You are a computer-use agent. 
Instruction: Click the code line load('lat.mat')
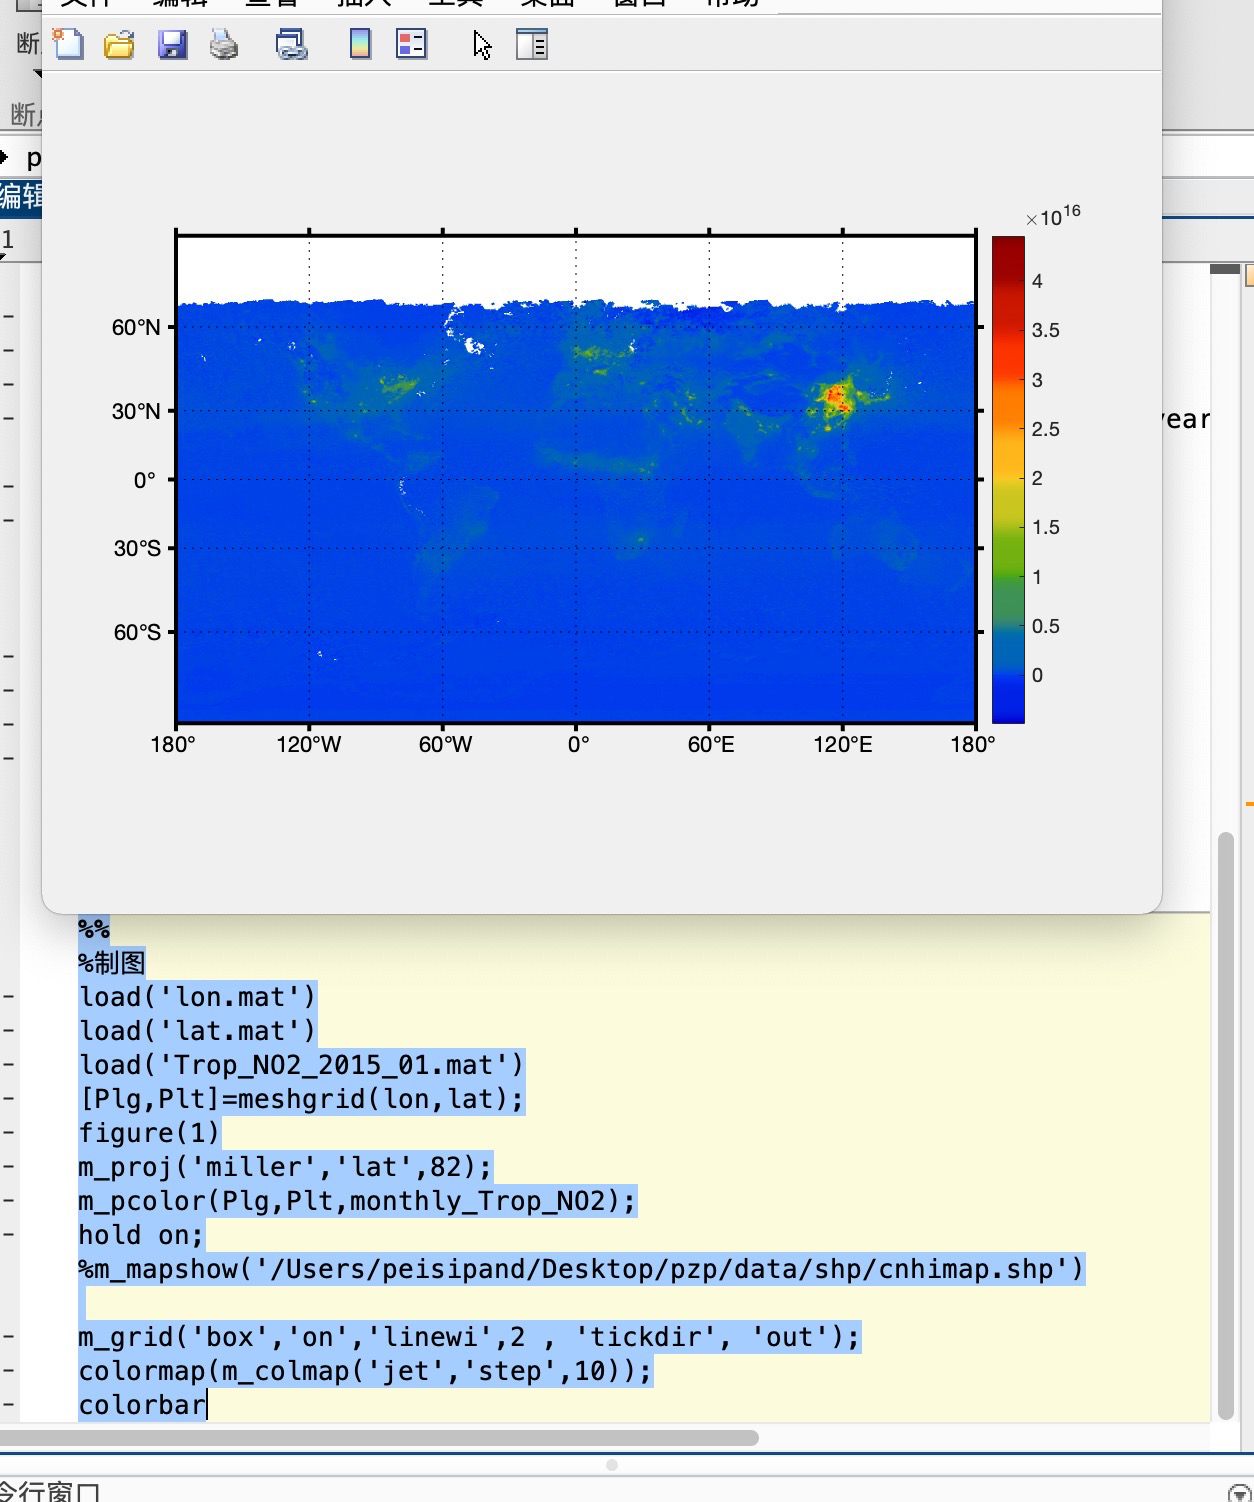point(197,1031)
